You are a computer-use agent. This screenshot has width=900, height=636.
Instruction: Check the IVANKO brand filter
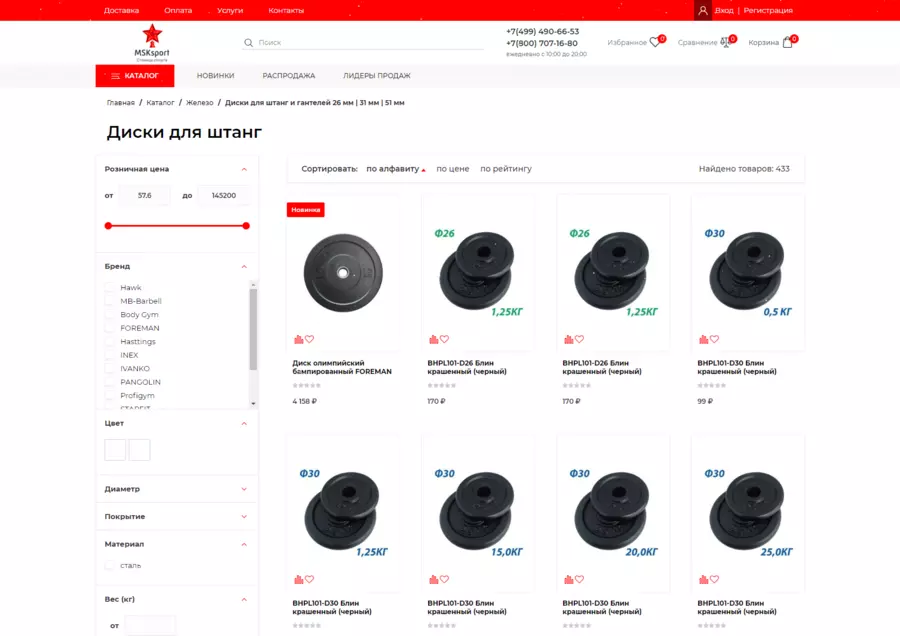pyautogui.click(x=110, y=368)
